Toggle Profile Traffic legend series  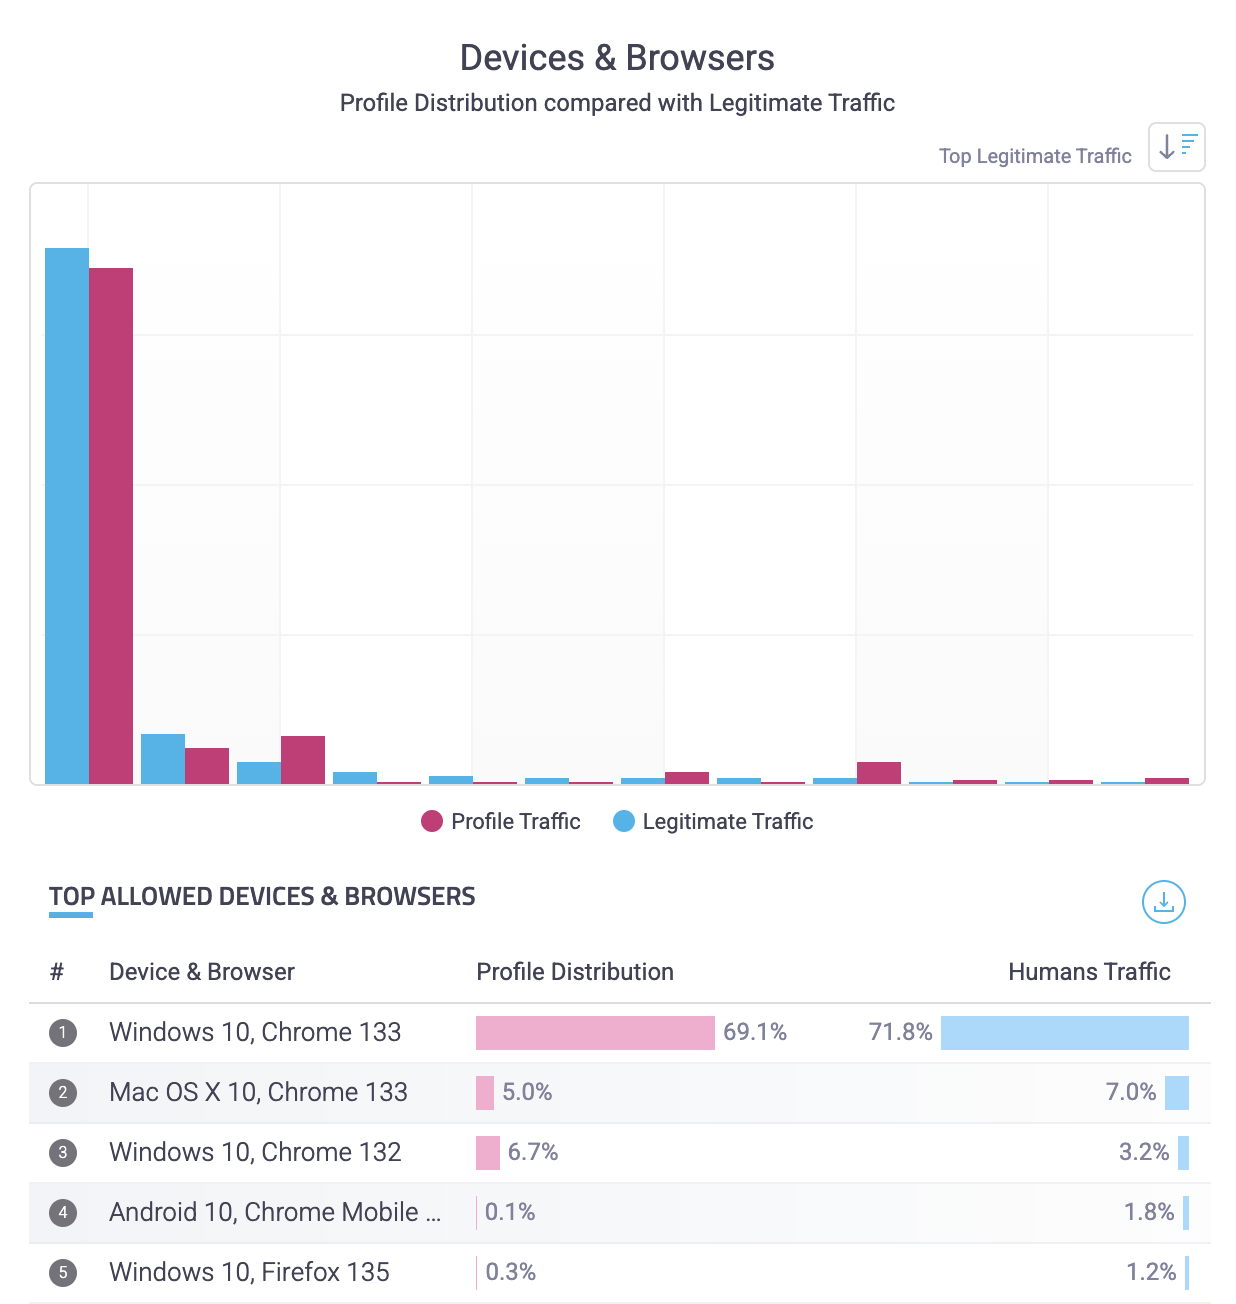point(501,821)
